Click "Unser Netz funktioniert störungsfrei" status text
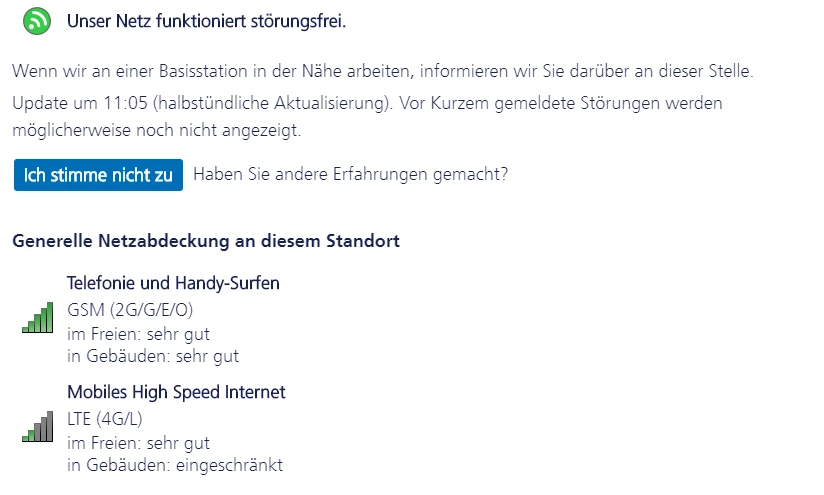Image resolution: width=824 pixels, height=495 pixels. coord(206,21)
